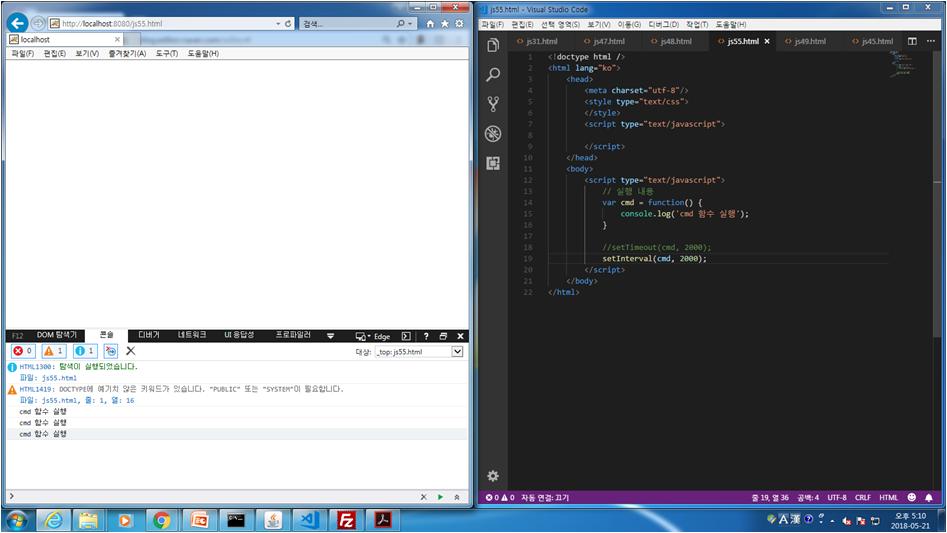The height and width of the screenshot is (533, 947).
Task: Open the notifications bell in VS Code
Action: tap(929, 497)
